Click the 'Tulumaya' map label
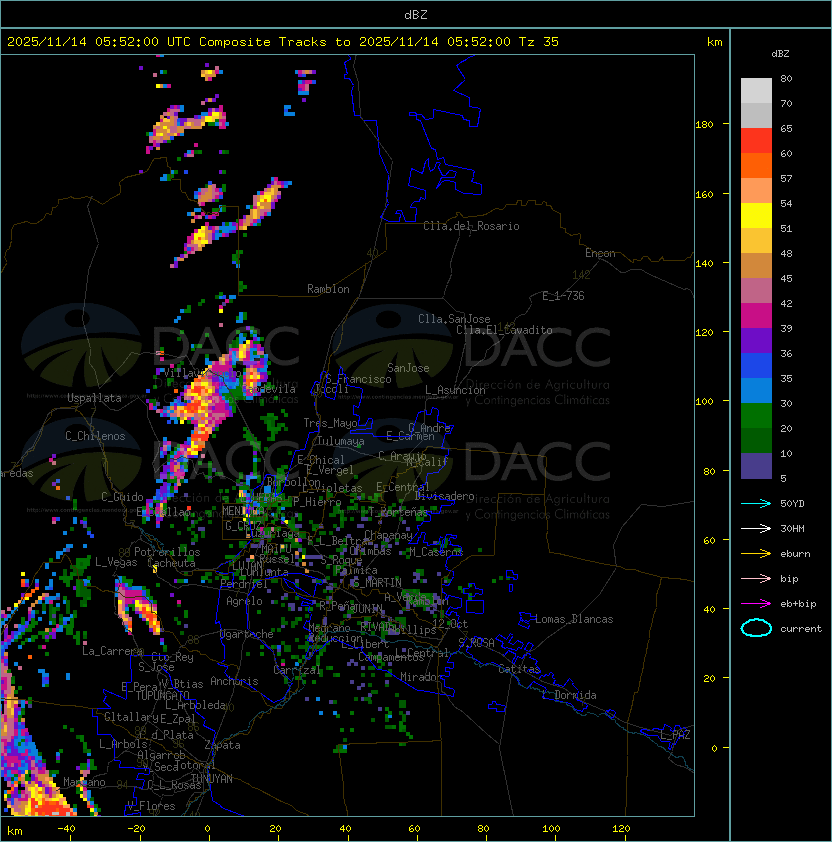The width and height of the screenshot is (832, 842). tap(341, 441)
